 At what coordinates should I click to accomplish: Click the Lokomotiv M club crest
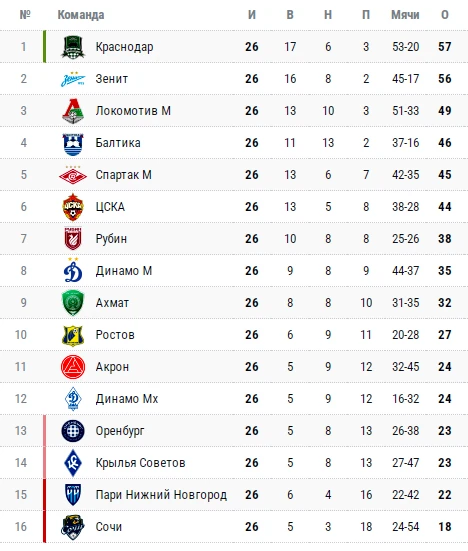tap(73, 111)
